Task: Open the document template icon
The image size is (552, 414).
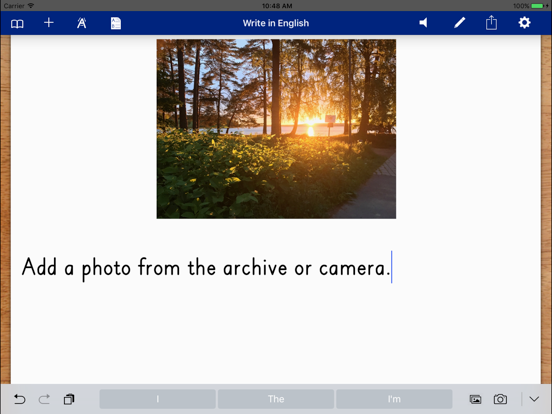Action: point(116,23)
